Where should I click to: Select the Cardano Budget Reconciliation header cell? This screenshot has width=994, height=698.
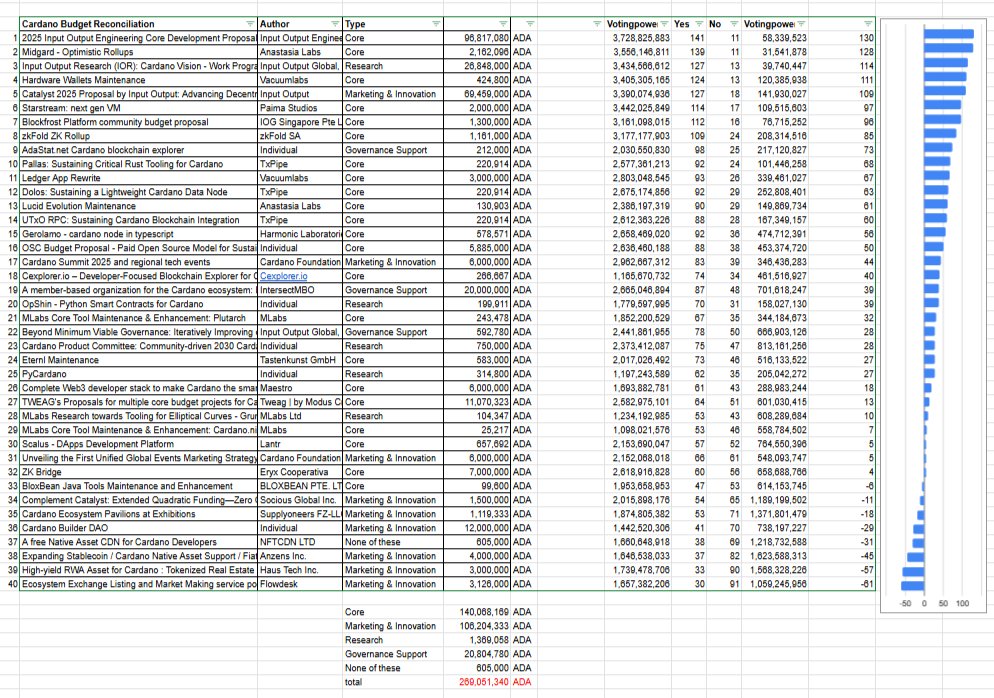(x=138, y=24)
